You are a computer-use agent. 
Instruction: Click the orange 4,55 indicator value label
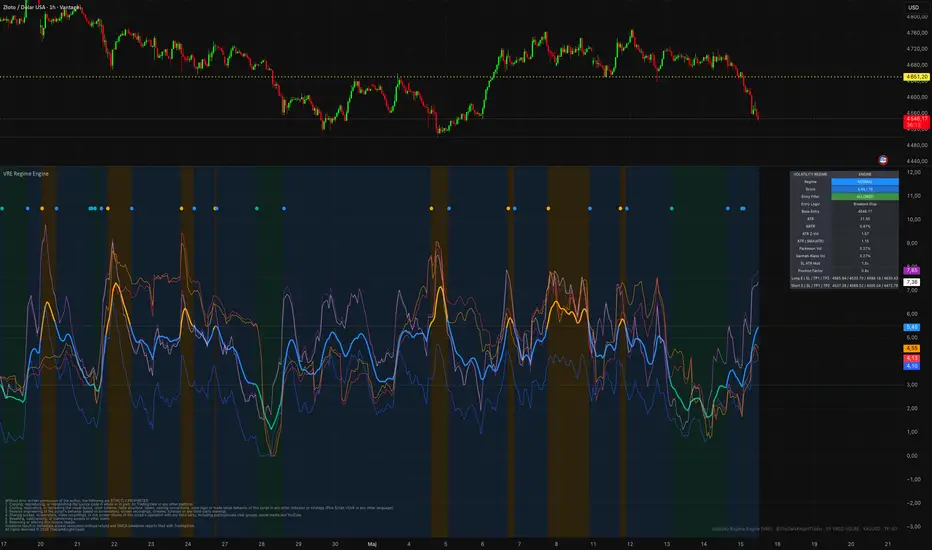pos(912,348)
